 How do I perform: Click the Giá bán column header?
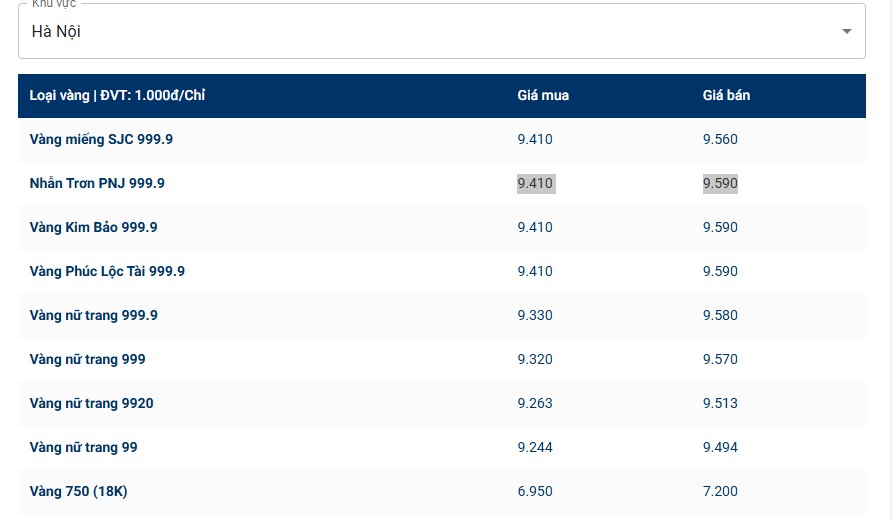tap(726, 96)
